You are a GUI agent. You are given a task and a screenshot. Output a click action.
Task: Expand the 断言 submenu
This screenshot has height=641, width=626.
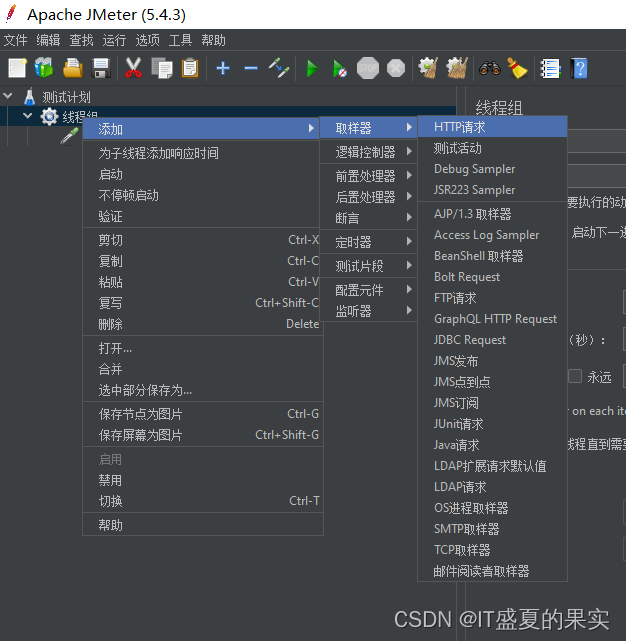pyautogui.click(x=368, y=218)
